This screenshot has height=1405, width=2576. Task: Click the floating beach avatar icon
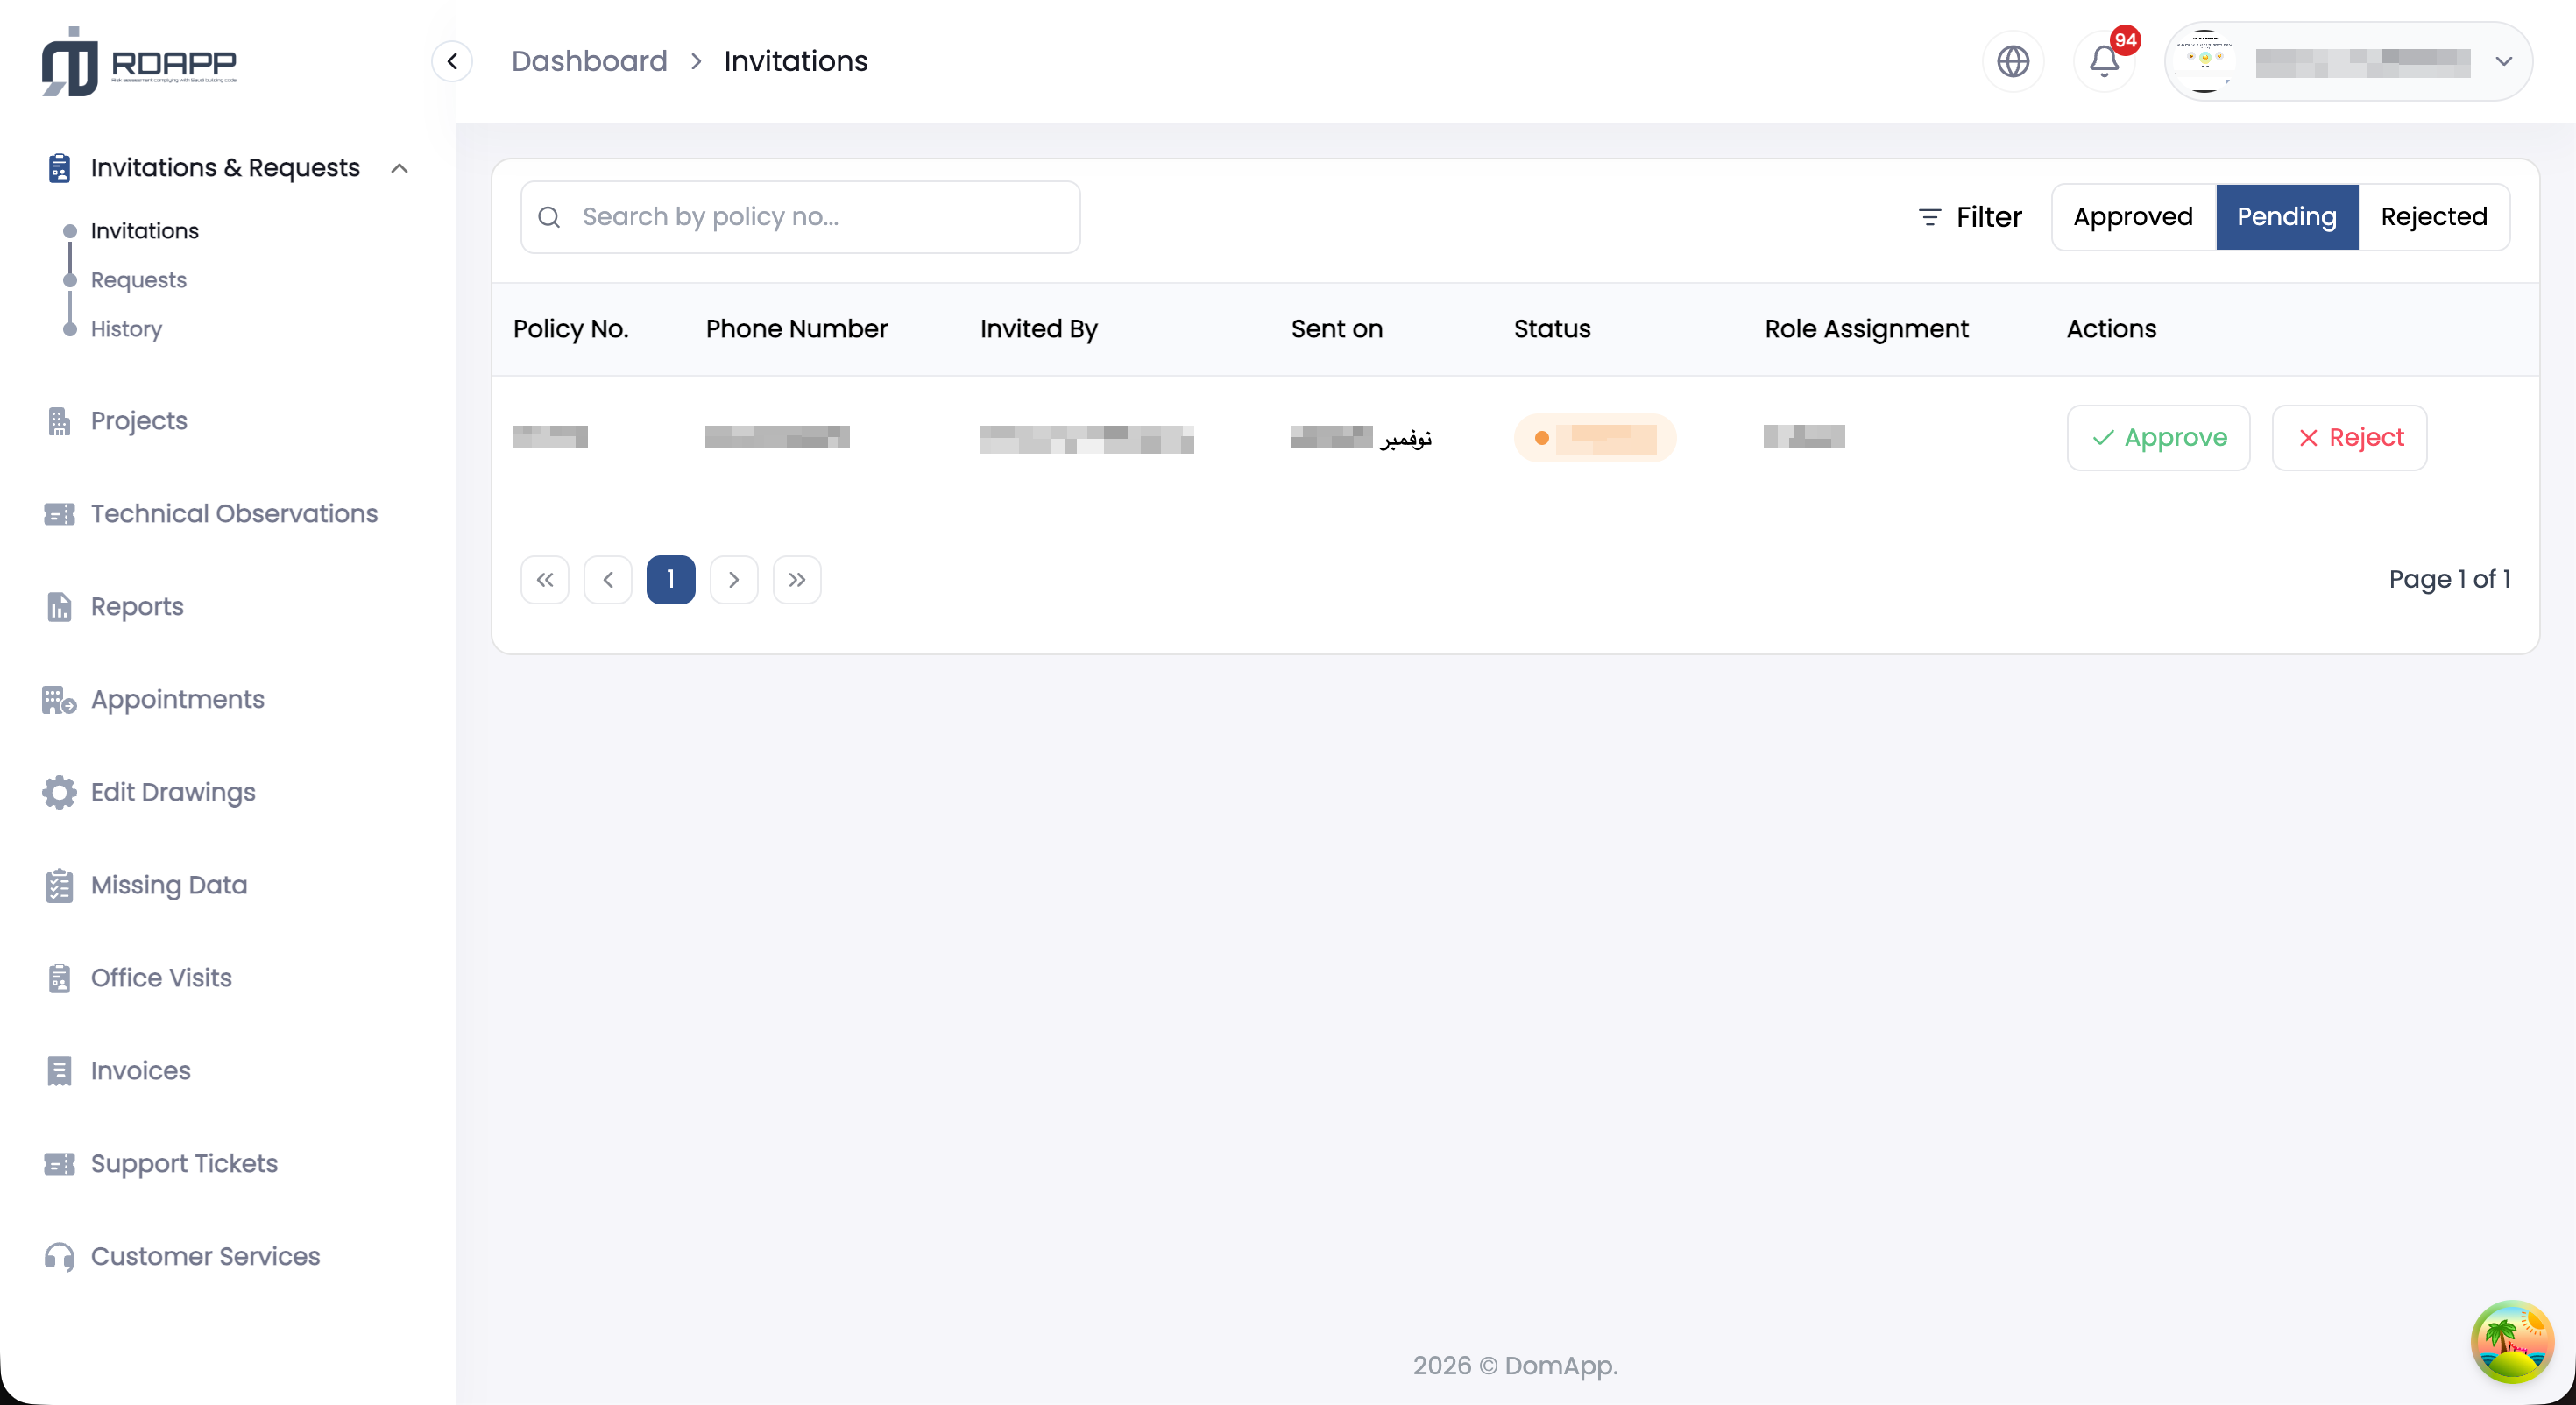(x=2511, y=1342)
